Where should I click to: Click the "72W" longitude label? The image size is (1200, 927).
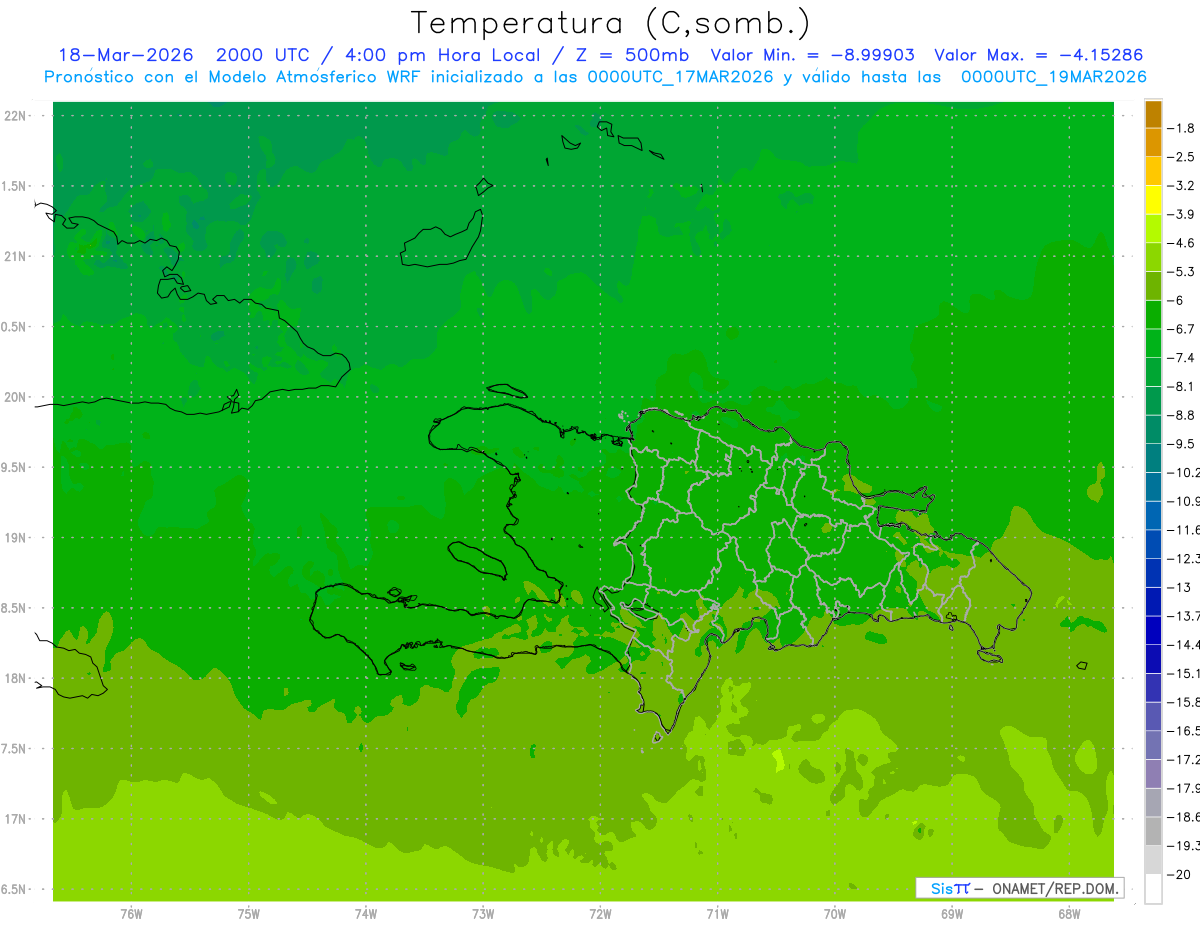click(x=600, y=914)
